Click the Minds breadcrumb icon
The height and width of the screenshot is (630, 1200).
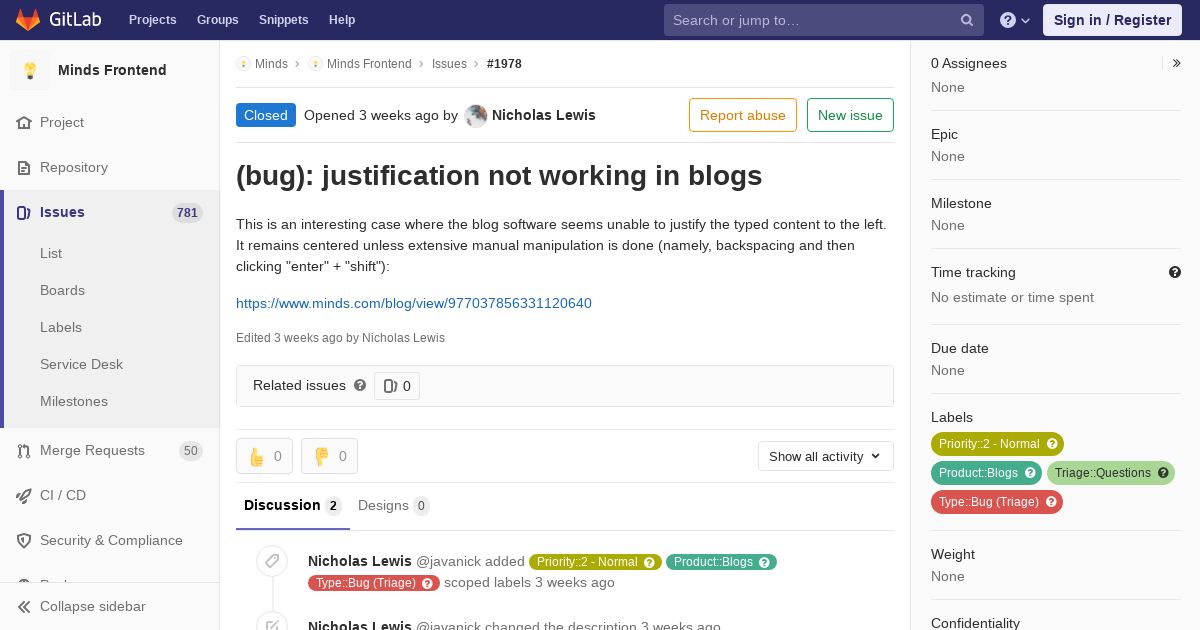[243, 64]
